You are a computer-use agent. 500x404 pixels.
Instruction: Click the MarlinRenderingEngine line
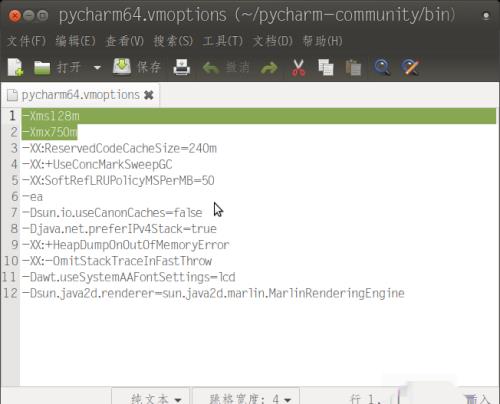tap(213, 293)
